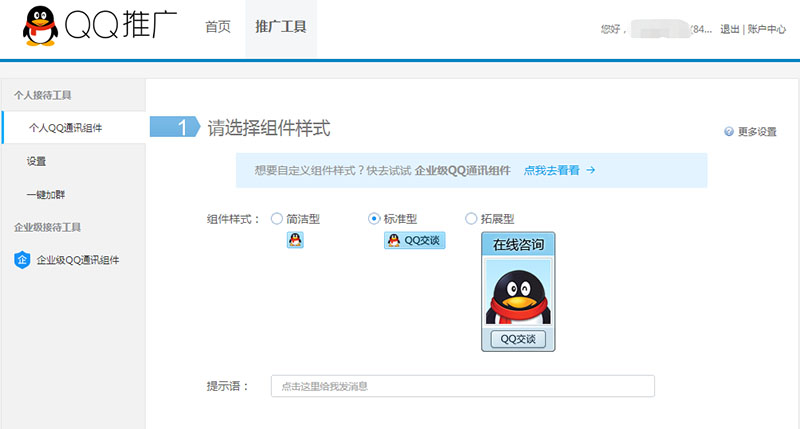
Task: Click the 点我去看看 link
Action: click(551, 171)
